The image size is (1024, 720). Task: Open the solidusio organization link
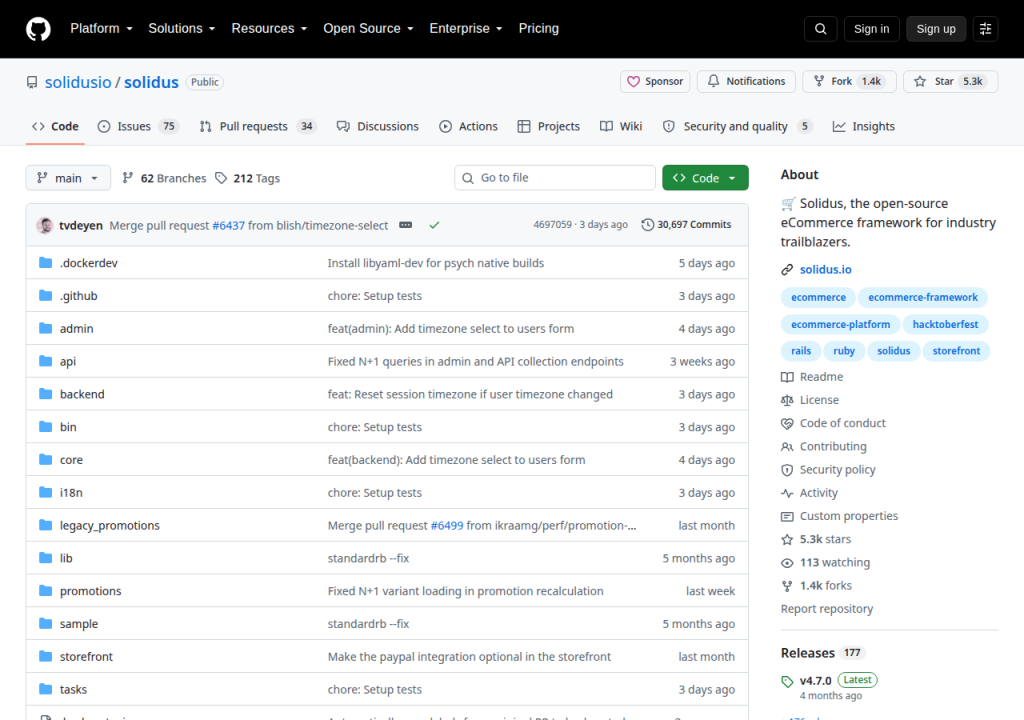coord(78,82)
